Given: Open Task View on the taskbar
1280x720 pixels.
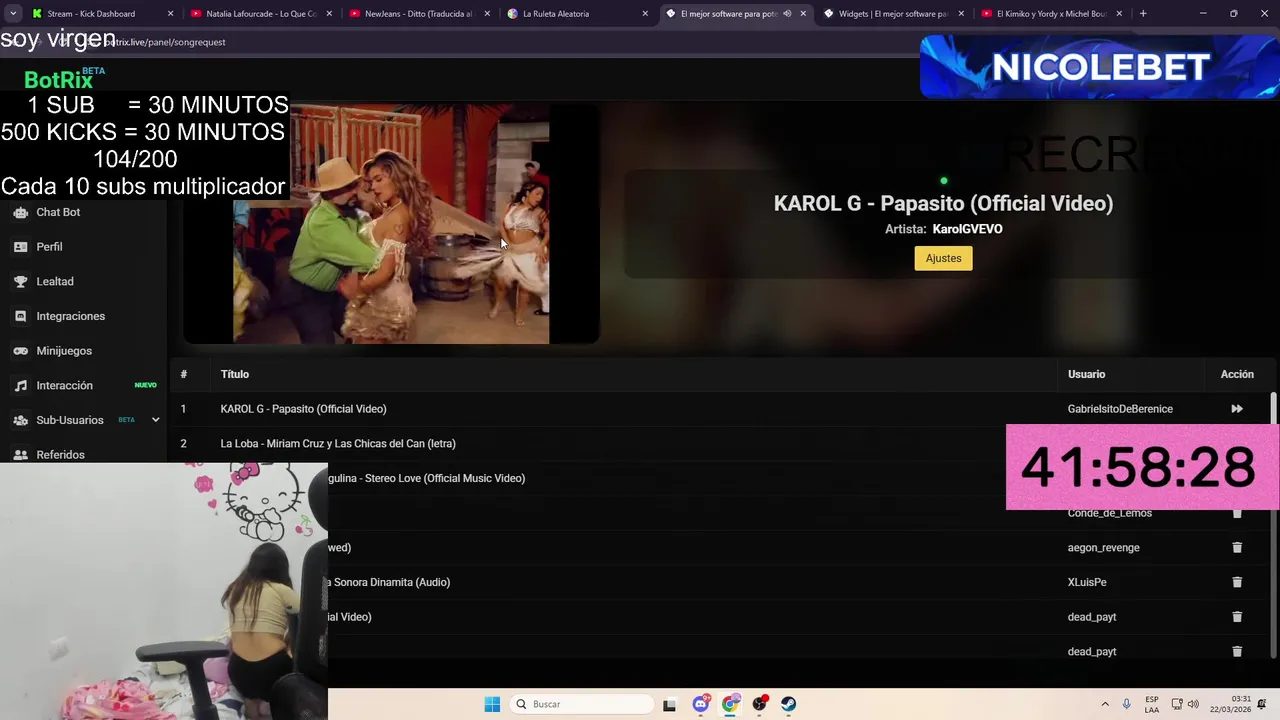Looking at the screenshot, I should tap(670, 704).
